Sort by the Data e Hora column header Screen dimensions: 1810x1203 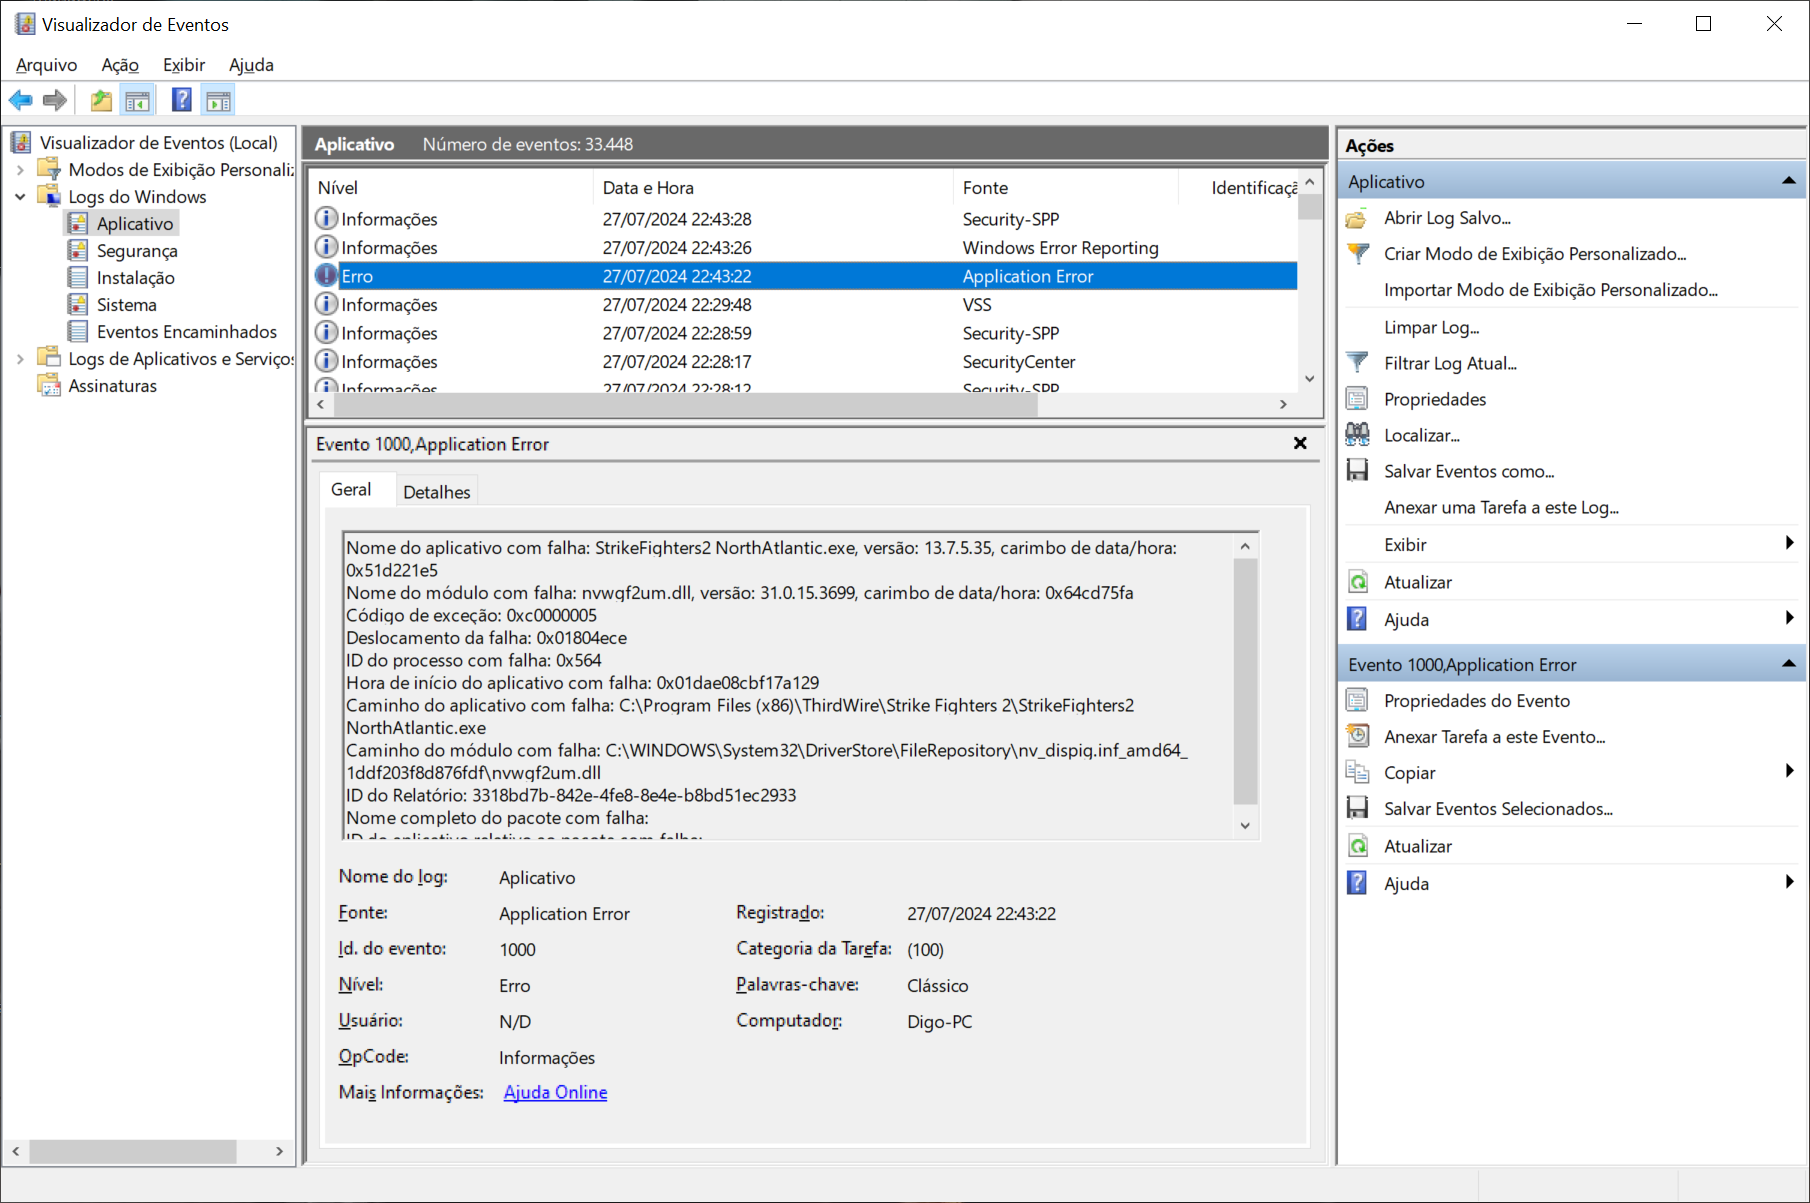[773, 188]
